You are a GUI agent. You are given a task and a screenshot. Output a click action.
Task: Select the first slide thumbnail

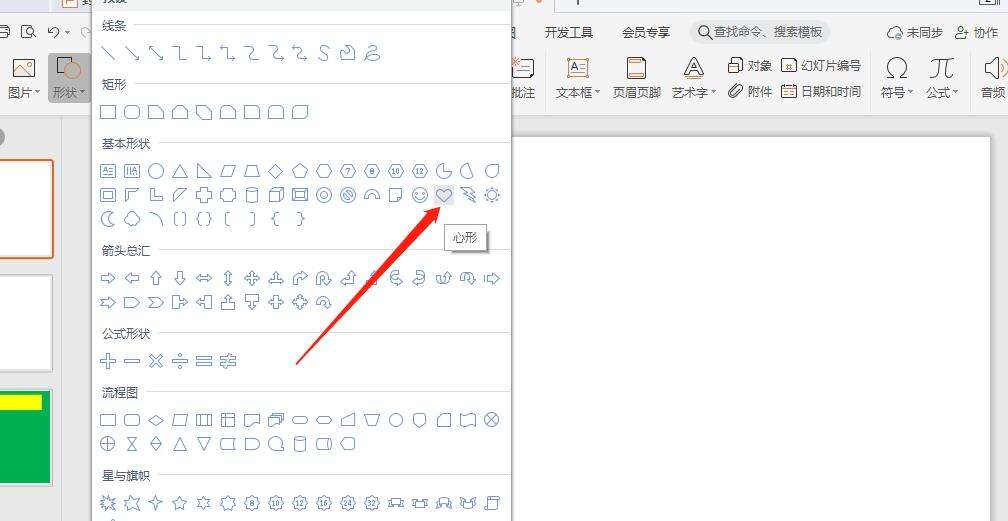click(x=26, y=209)
